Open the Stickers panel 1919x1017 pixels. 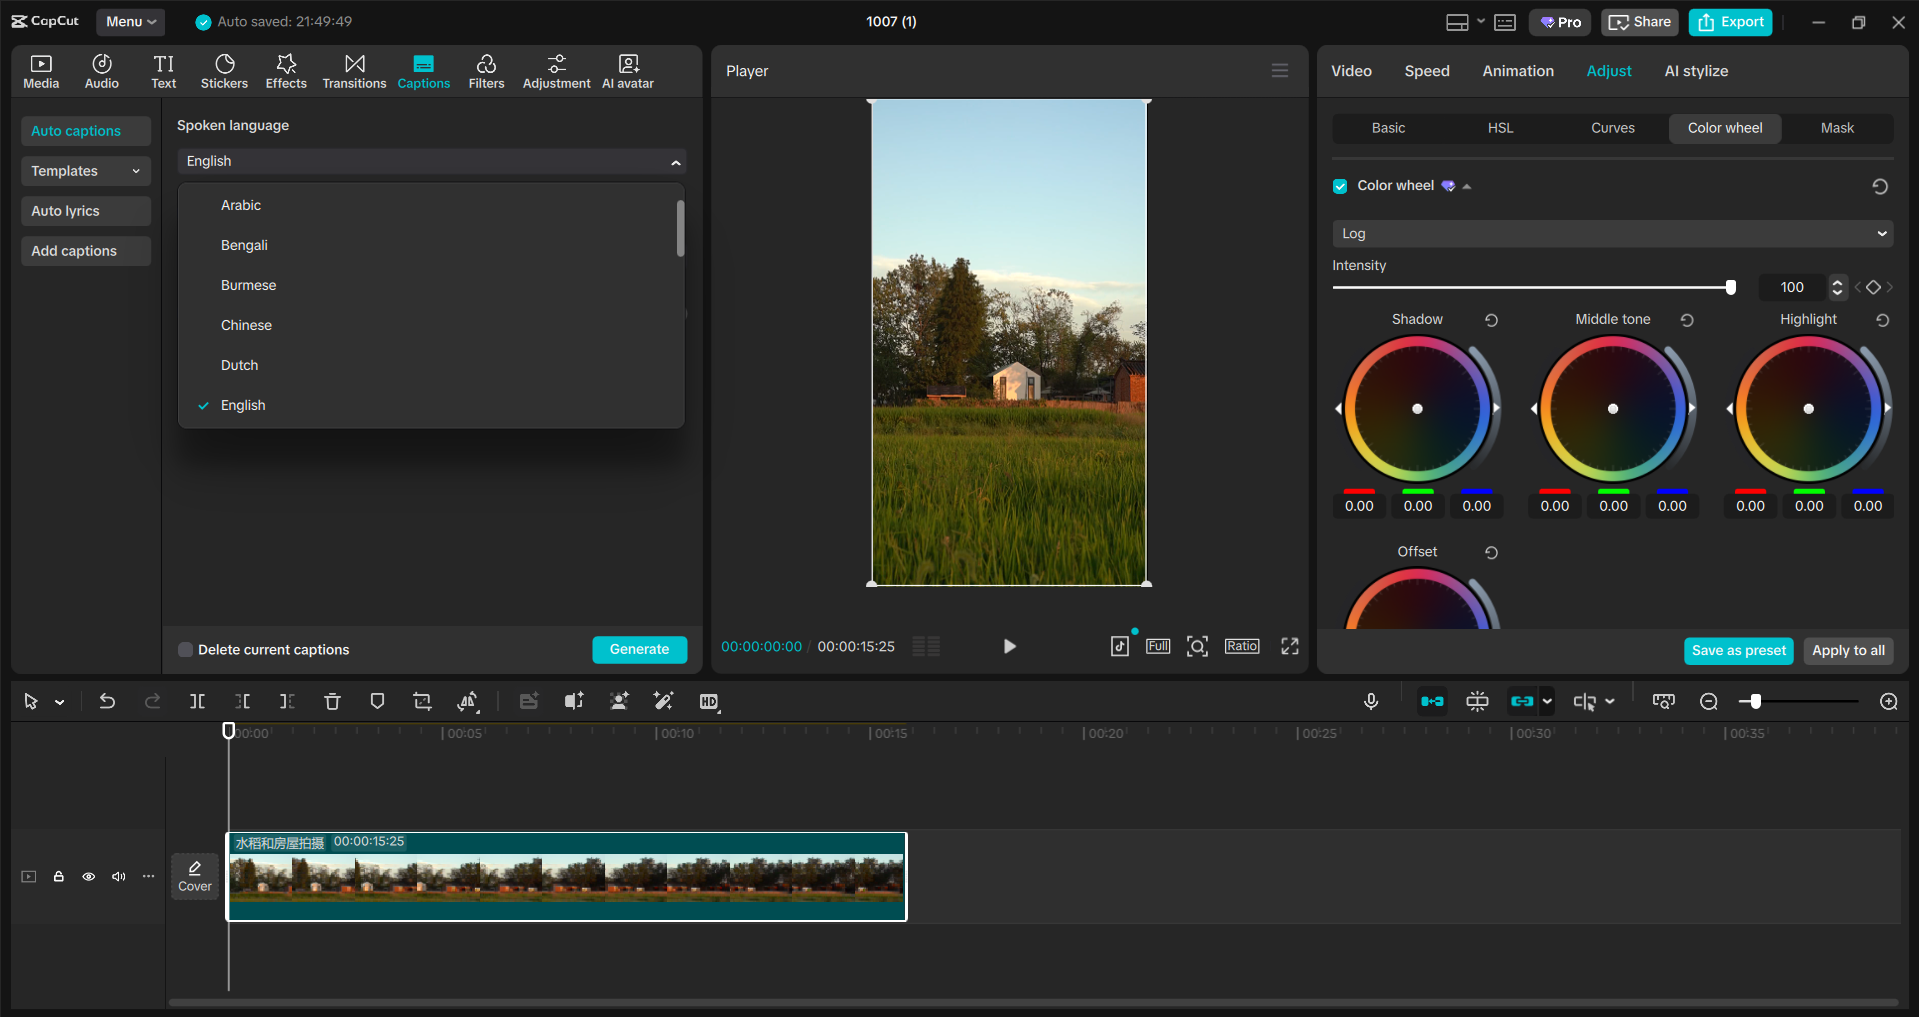tap(224, 70)
